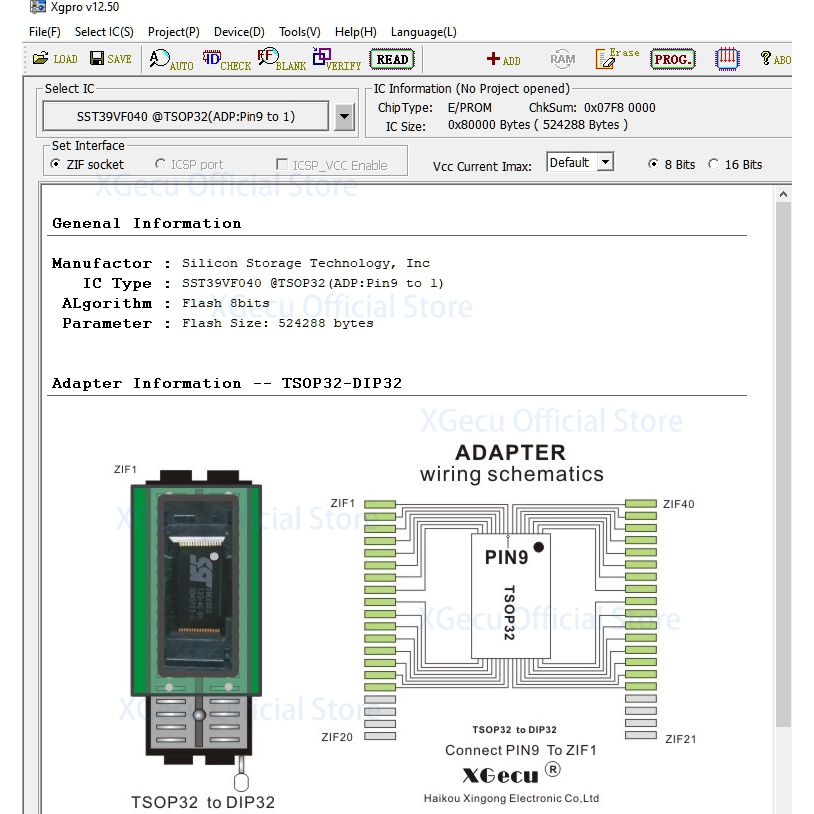The height and width of the screenshot is (814, 814).
Task: Click the VERIFY toolbar icon
Action: coord(336,60)
